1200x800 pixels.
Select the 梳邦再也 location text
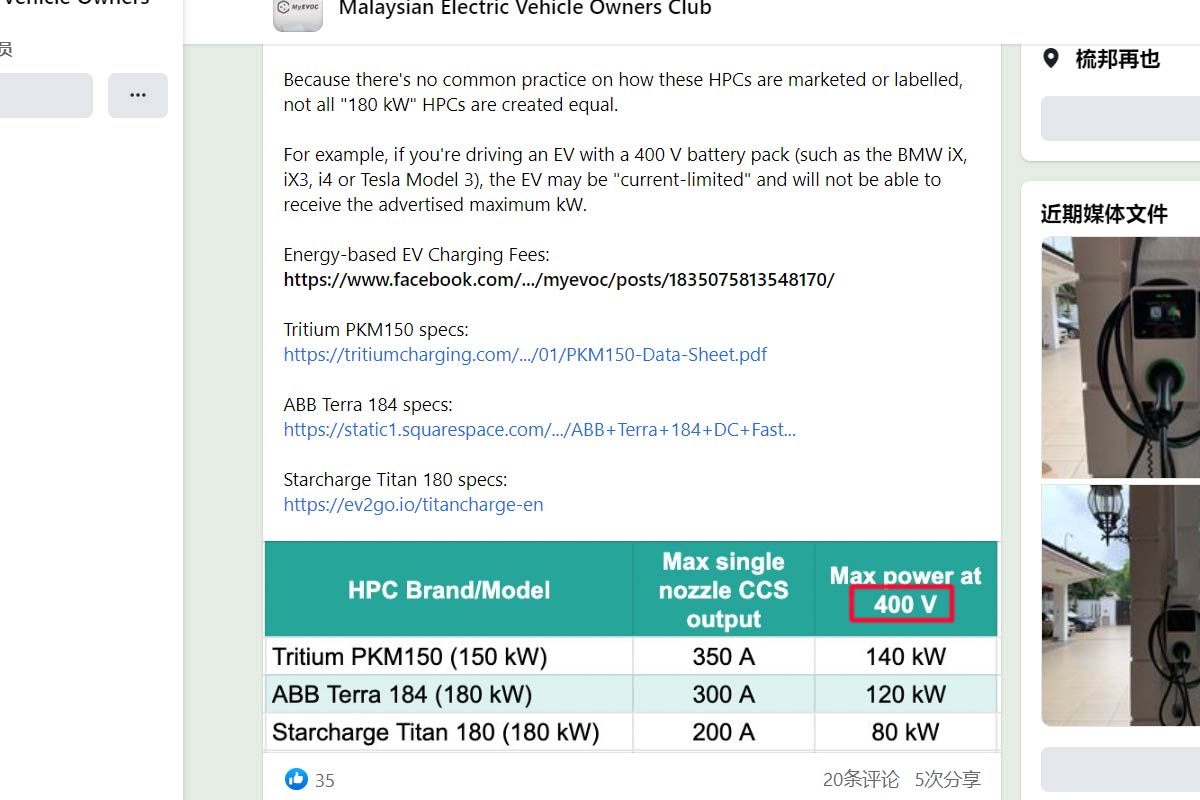point(1117,59)
